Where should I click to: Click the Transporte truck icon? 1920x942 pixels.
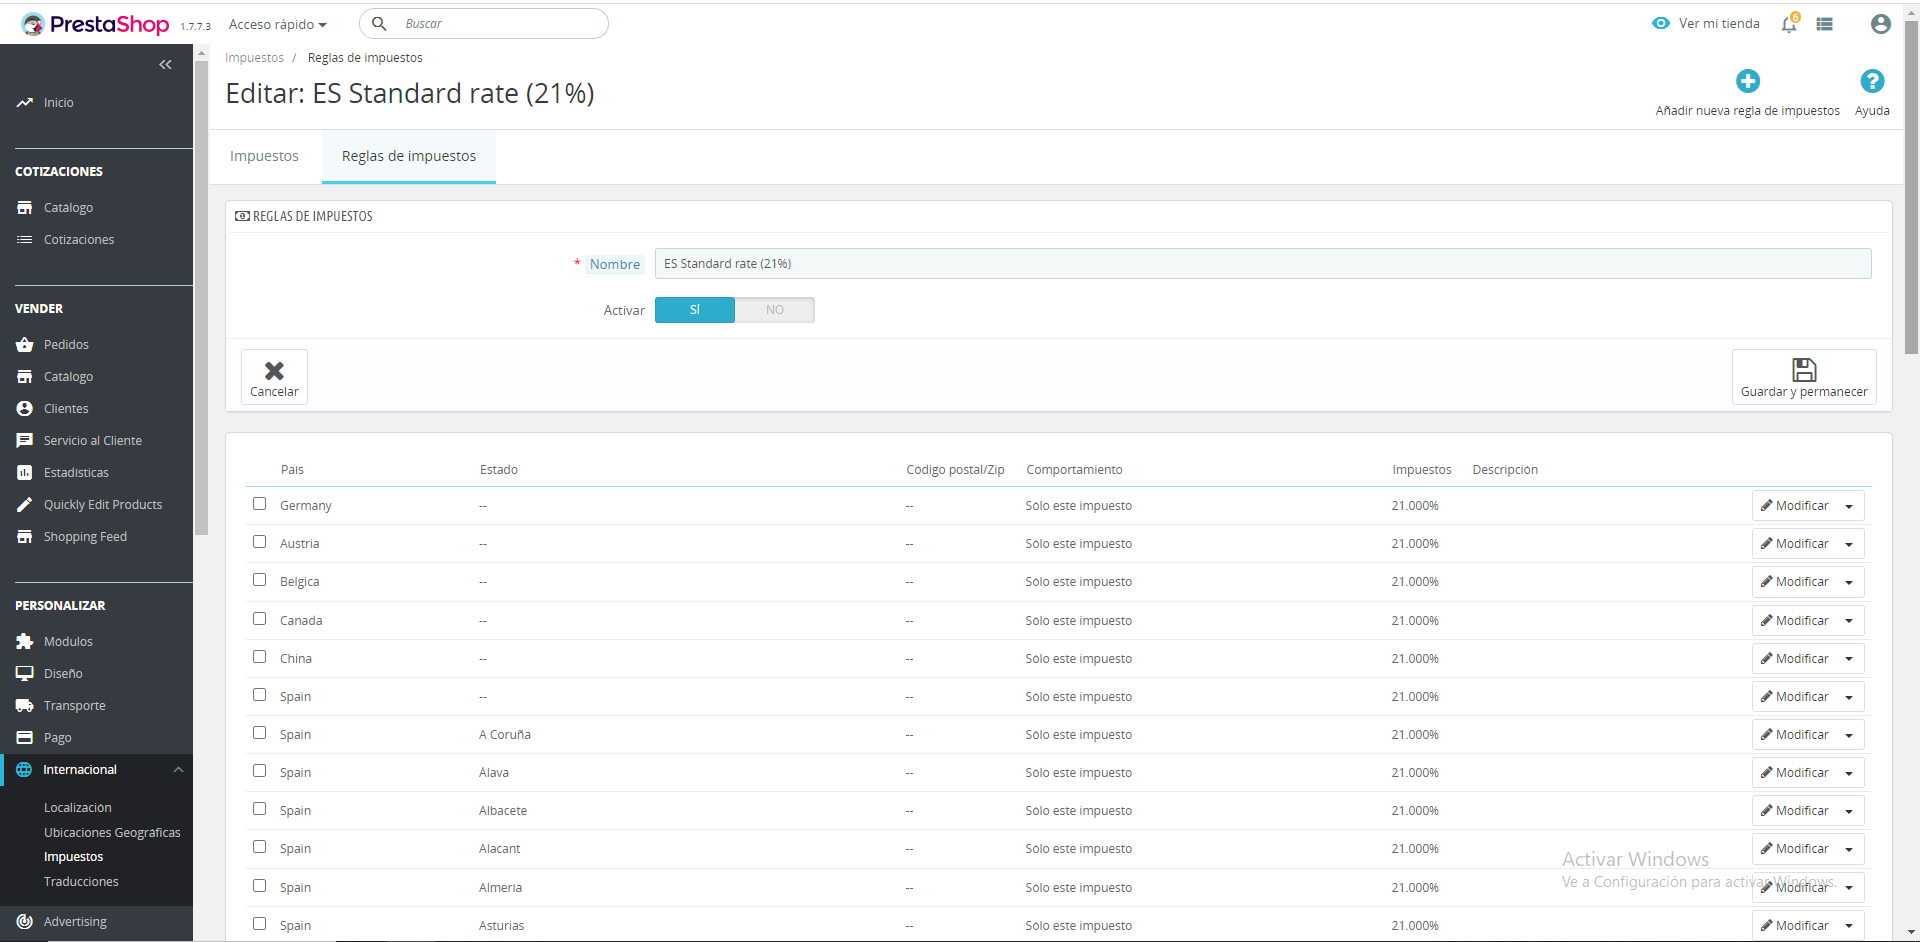(25, 705)
